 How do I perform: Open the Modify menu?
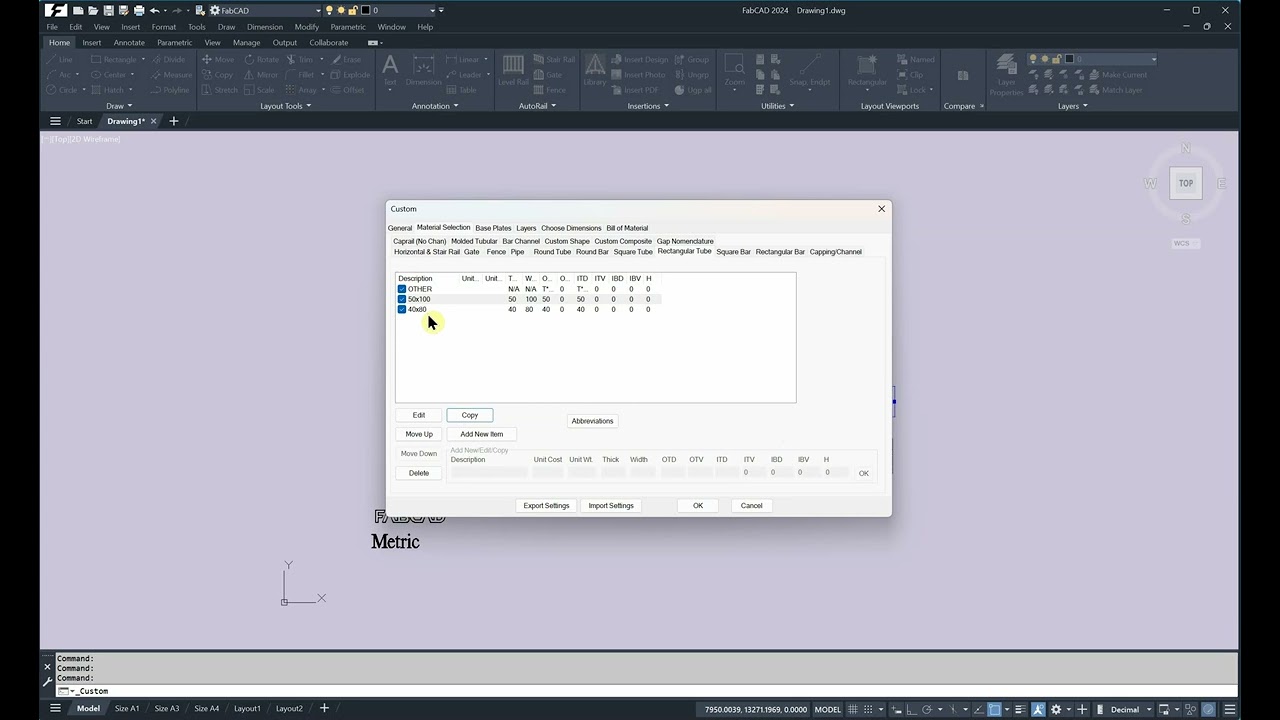coord(307,27)
